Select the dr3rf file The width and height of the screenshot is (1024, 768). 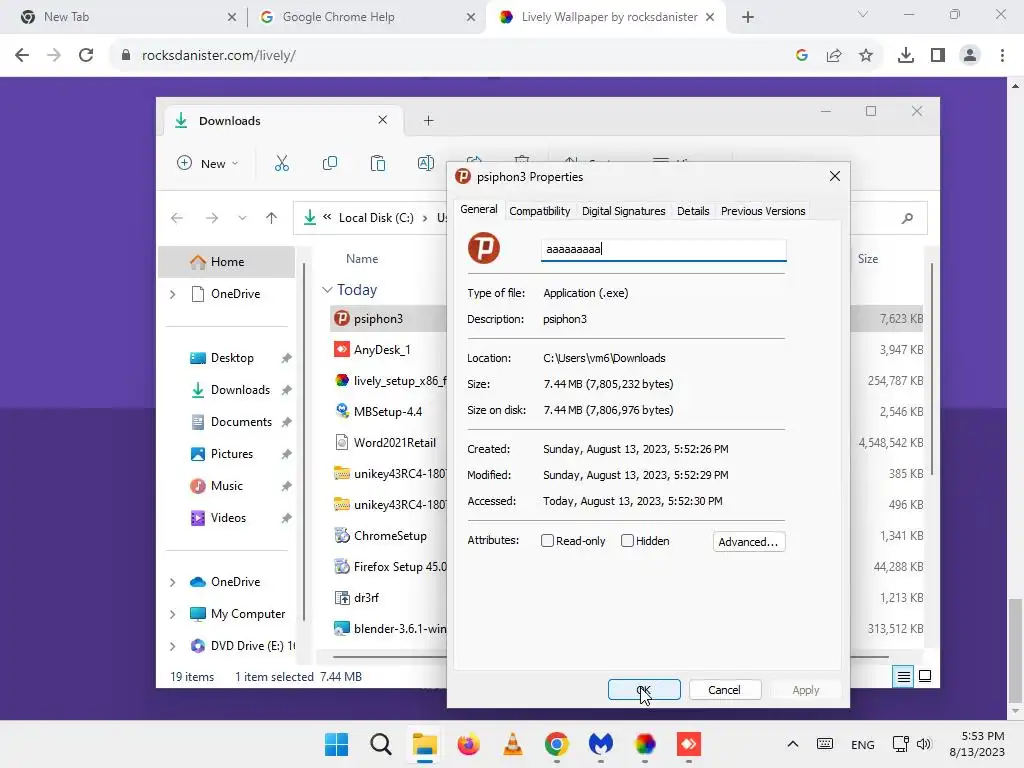tap(366, 598)
